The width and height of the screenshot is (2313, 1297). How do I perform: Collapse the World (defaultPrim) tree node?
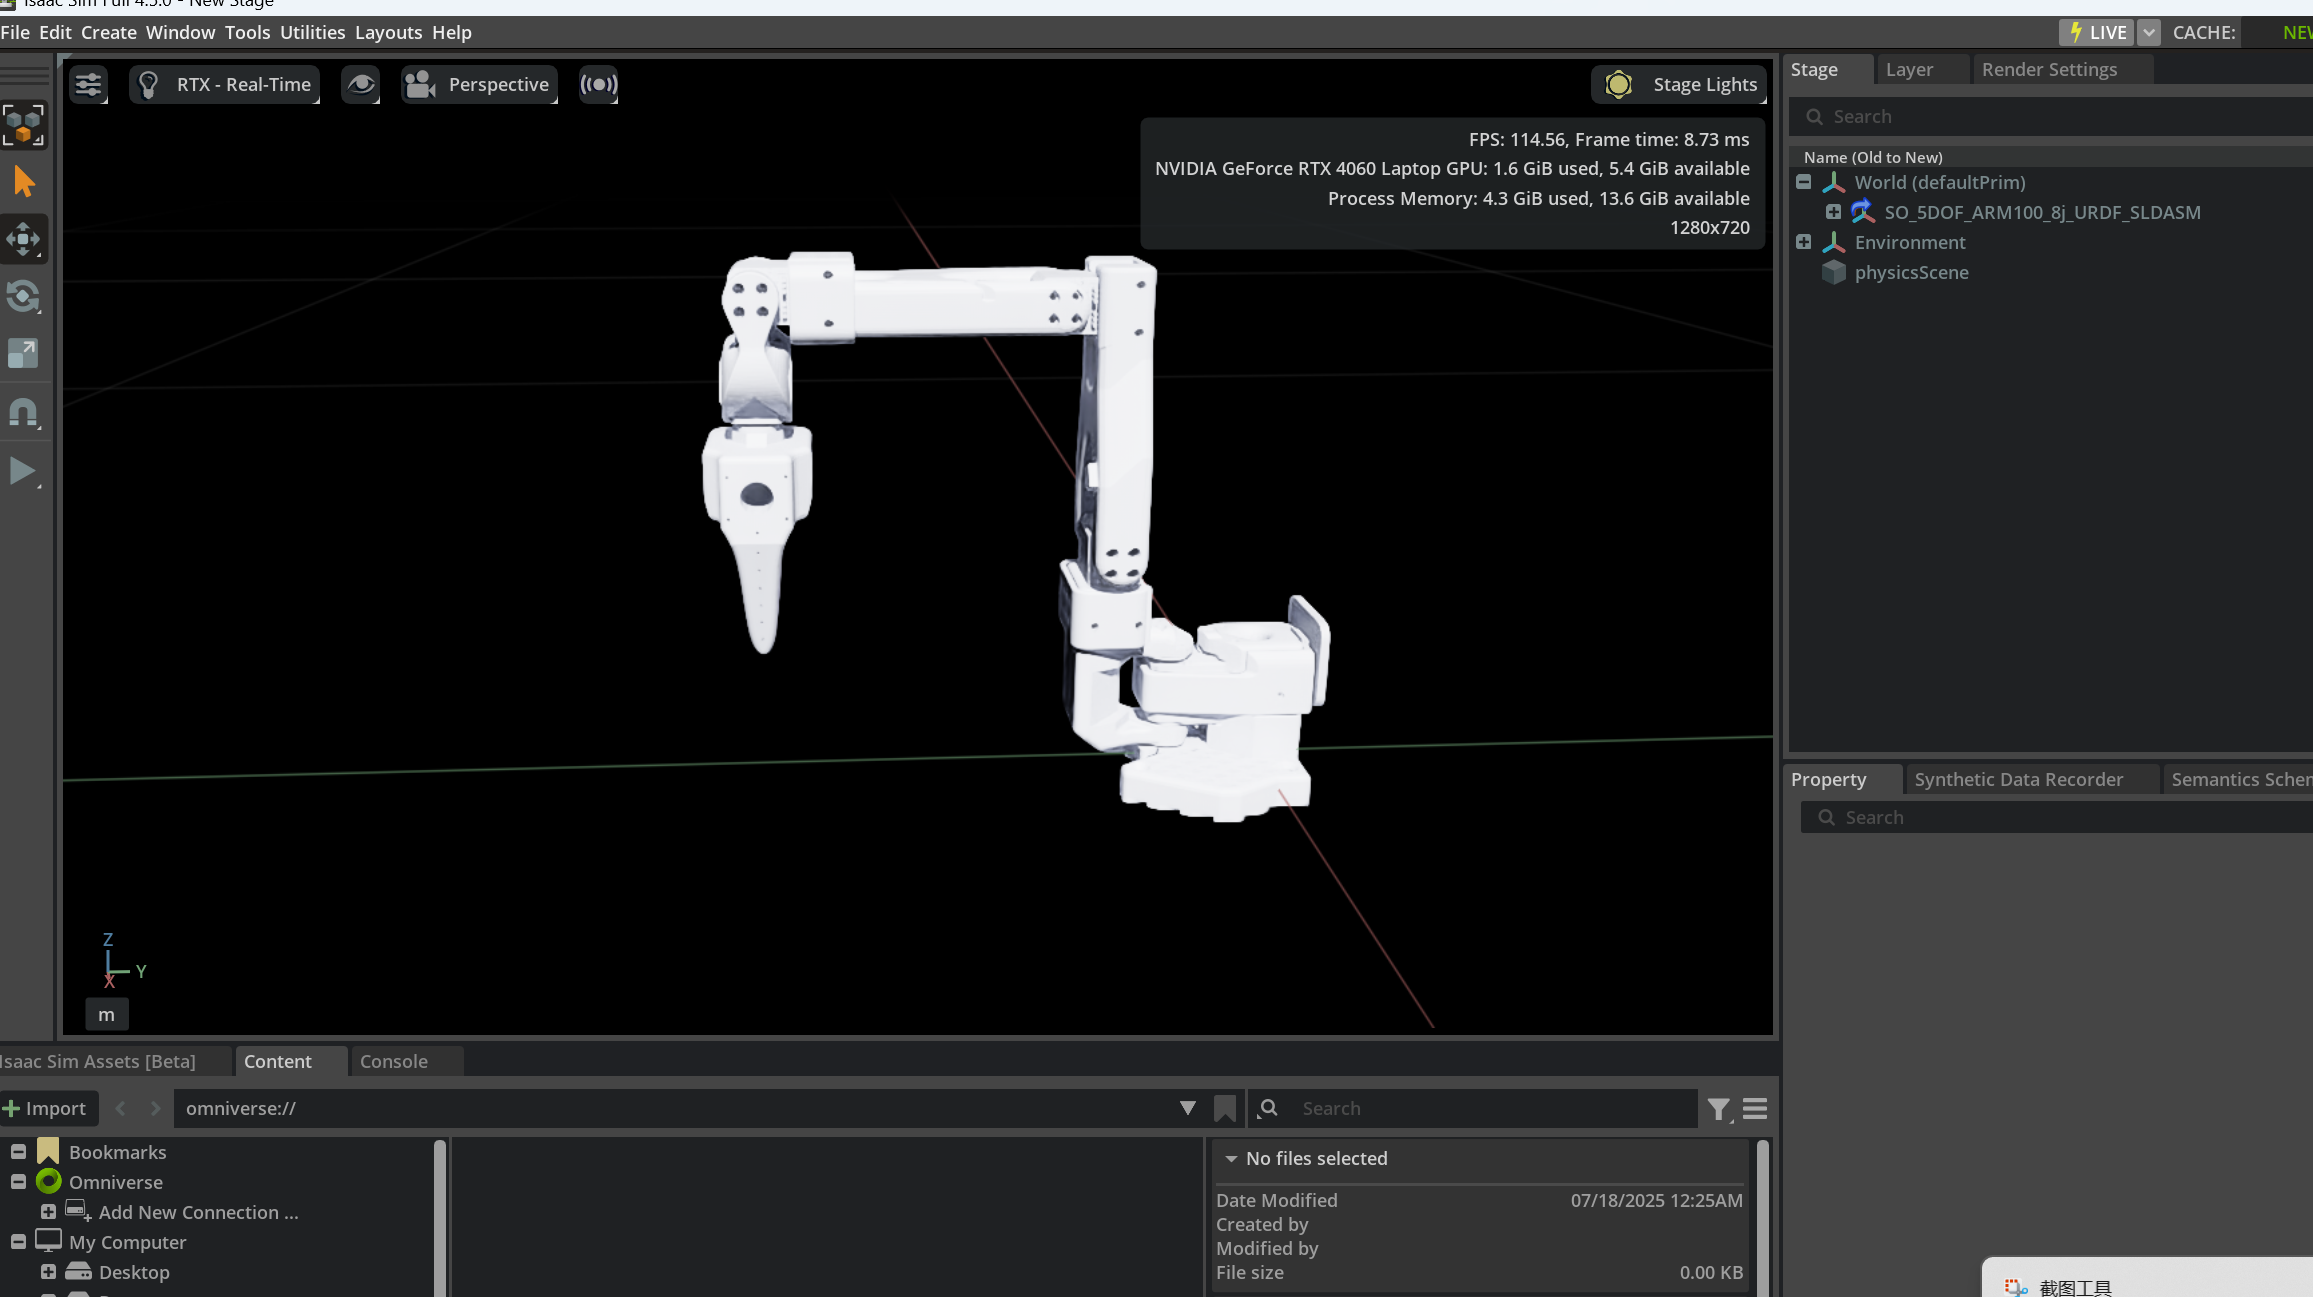[x=1803, y=182]
